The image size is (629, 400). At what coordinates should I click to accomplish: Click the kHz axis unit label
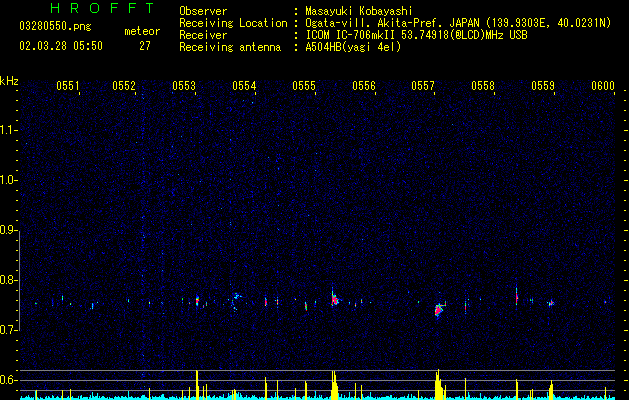click(9, 81)
